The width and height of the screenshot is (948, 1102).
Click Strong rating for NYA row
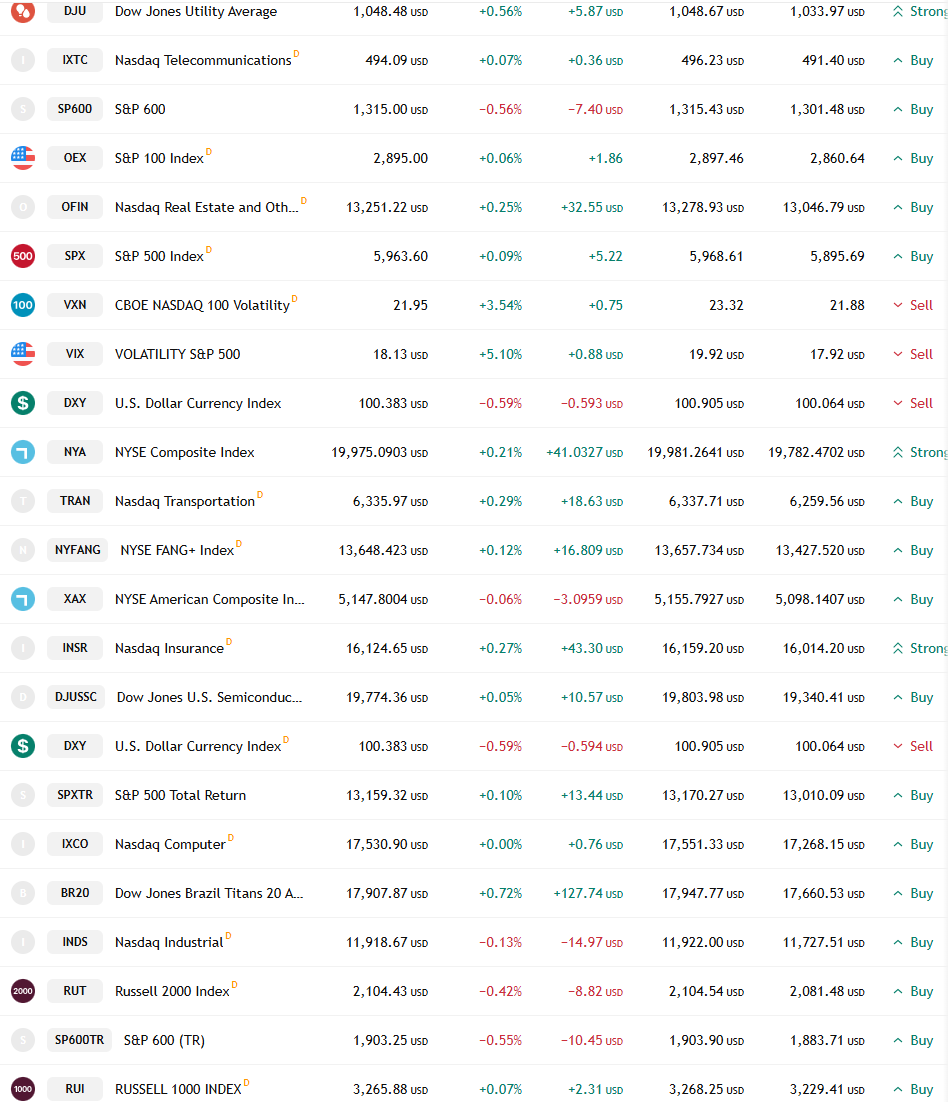(920, 453)
